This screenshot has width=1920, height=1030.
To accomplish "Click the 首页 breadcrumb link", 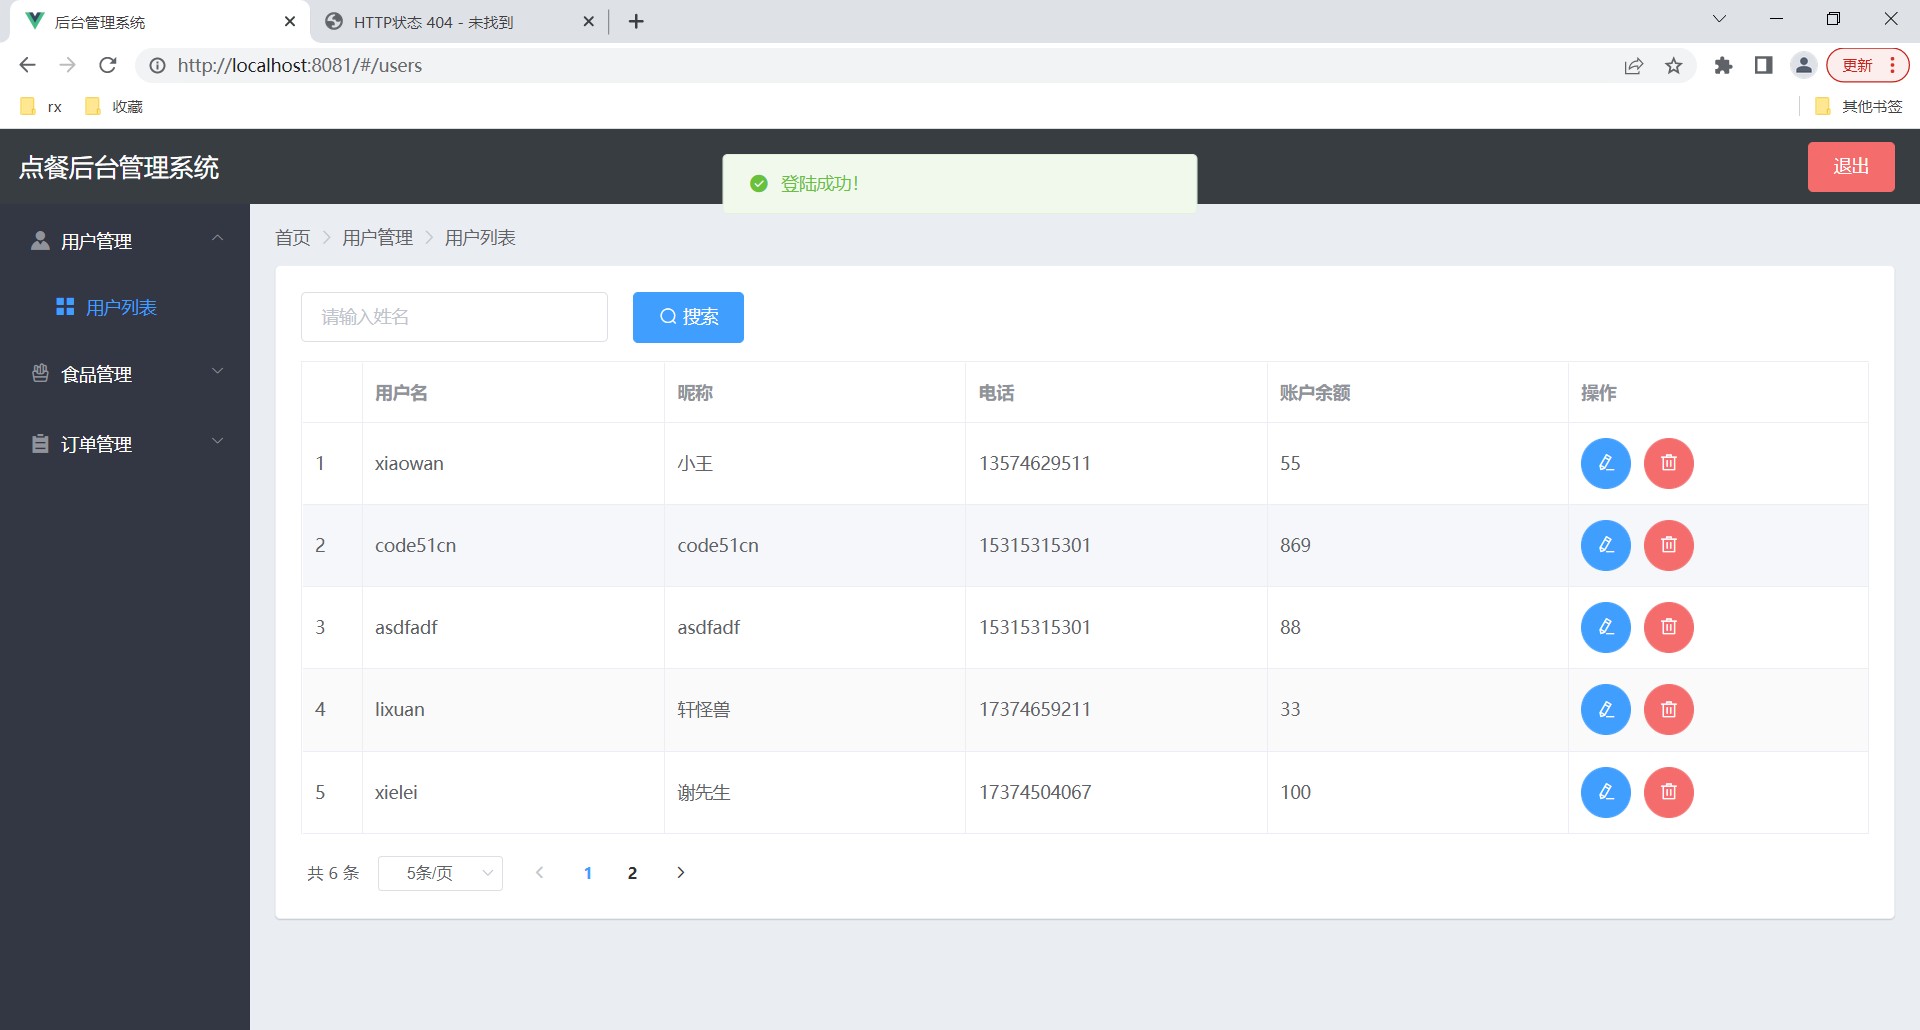I will (x=292, y=238).
